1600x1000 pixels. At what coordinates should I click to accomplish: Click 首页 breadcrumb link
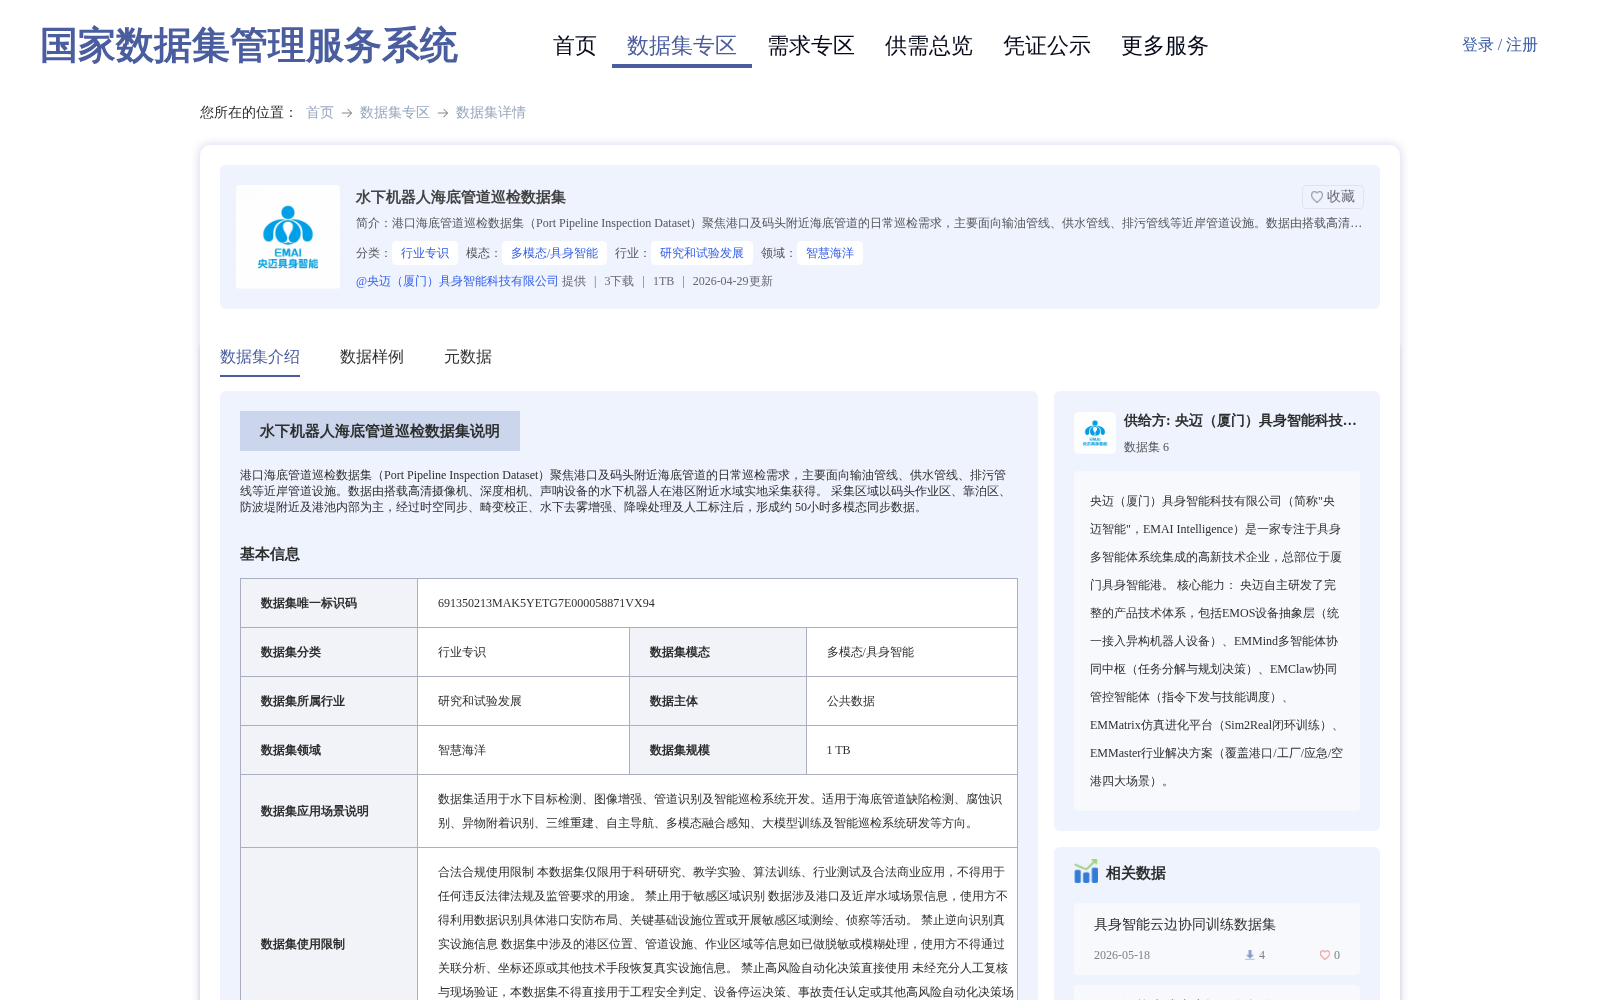point(320,112)
